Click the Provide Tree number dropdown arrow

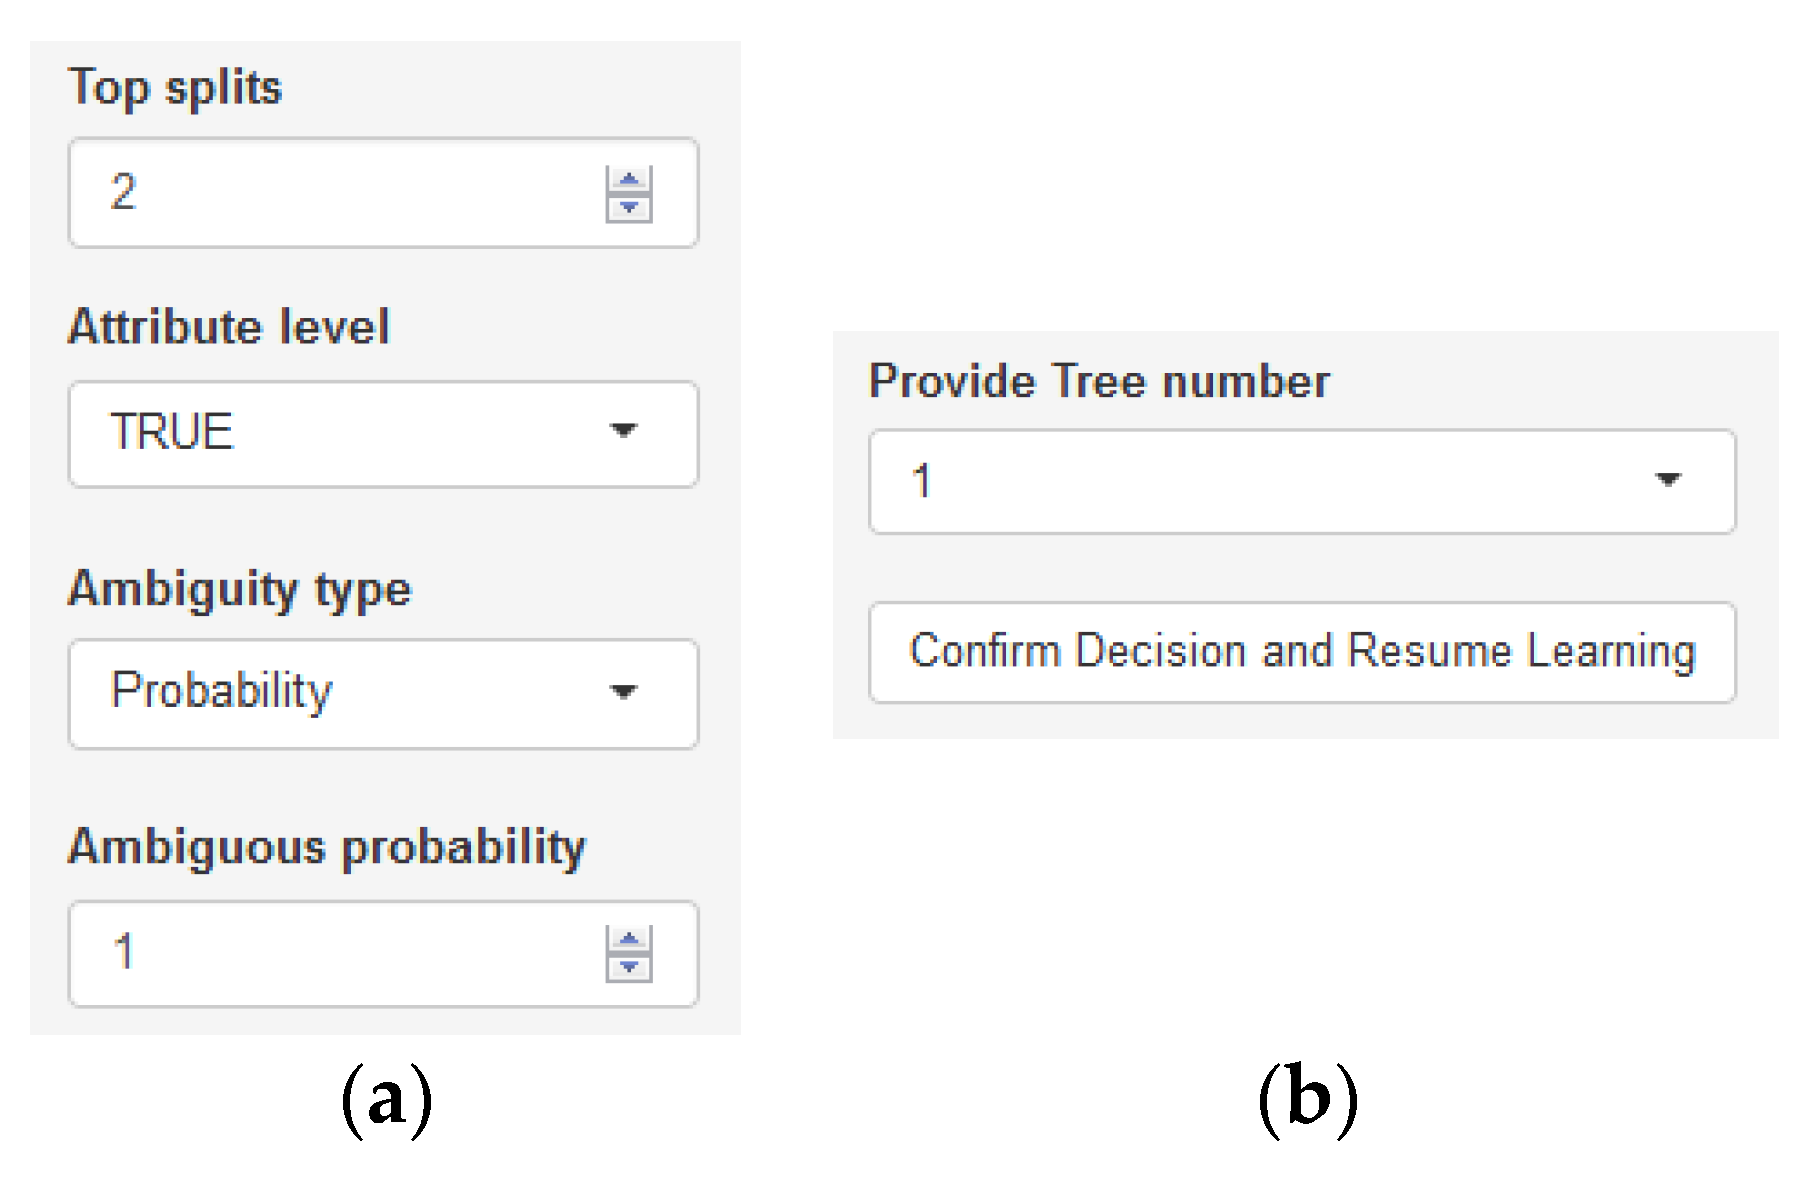click(x=1667, y=480)
